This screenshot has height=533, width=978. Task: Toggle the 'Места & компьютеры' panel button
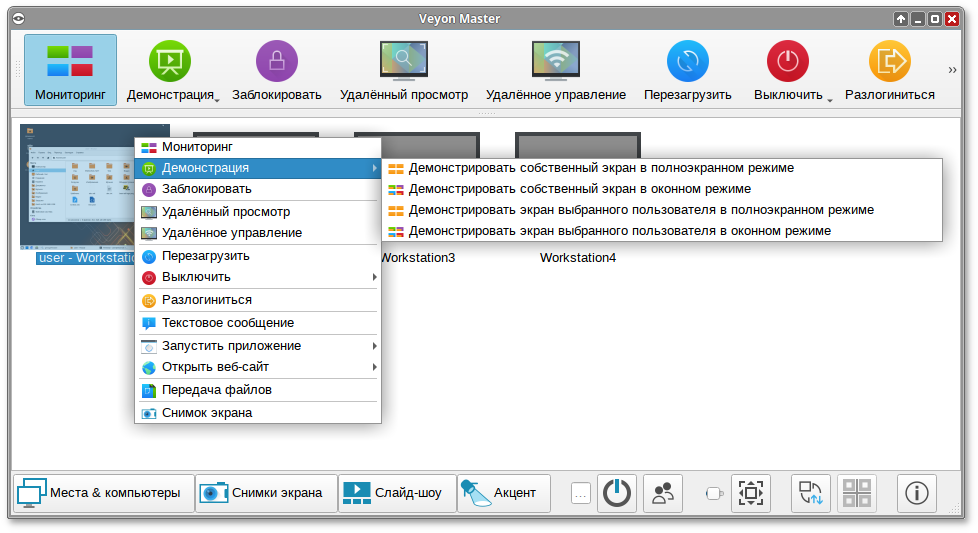click(x=101, y=493)
